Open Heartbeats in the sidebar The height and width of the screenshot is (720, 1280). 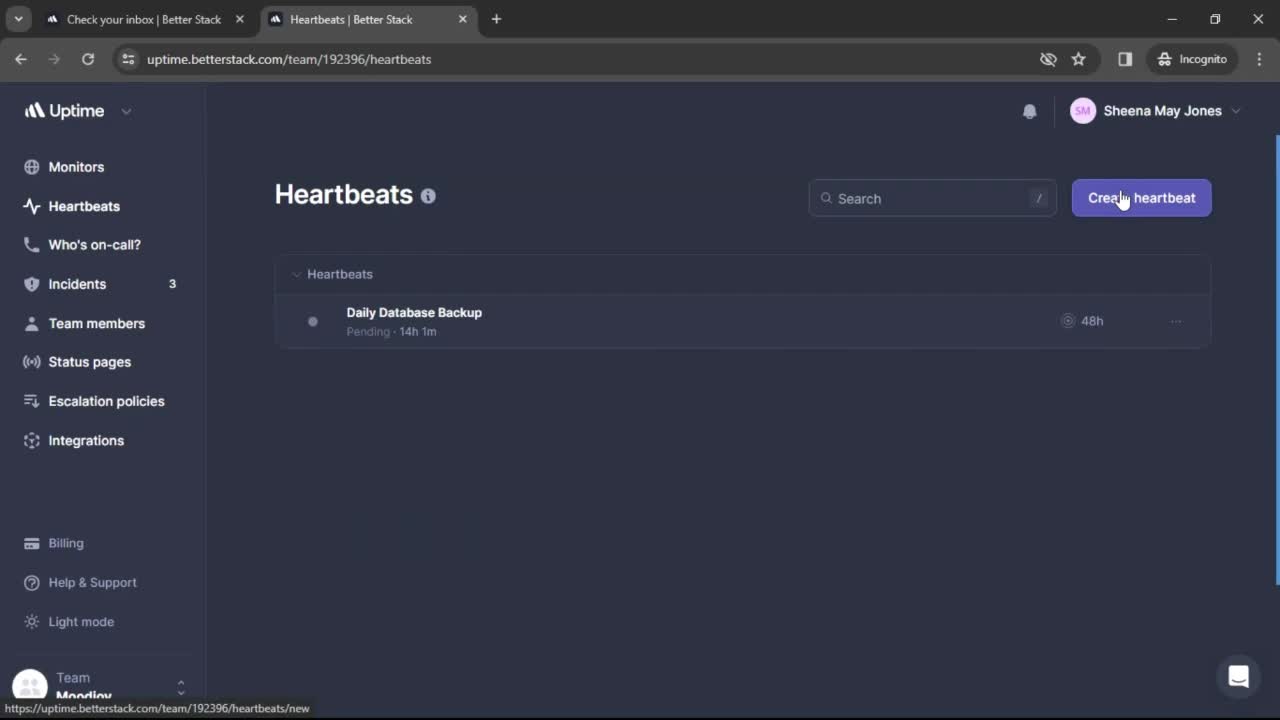click(84, 206)
